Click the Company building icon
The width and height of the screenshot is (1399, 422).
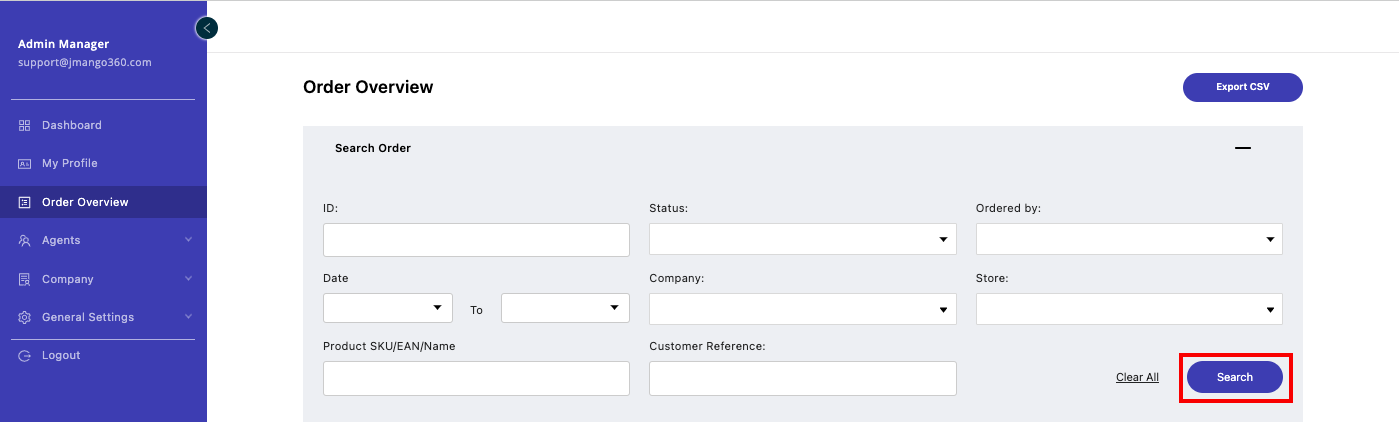25,279
